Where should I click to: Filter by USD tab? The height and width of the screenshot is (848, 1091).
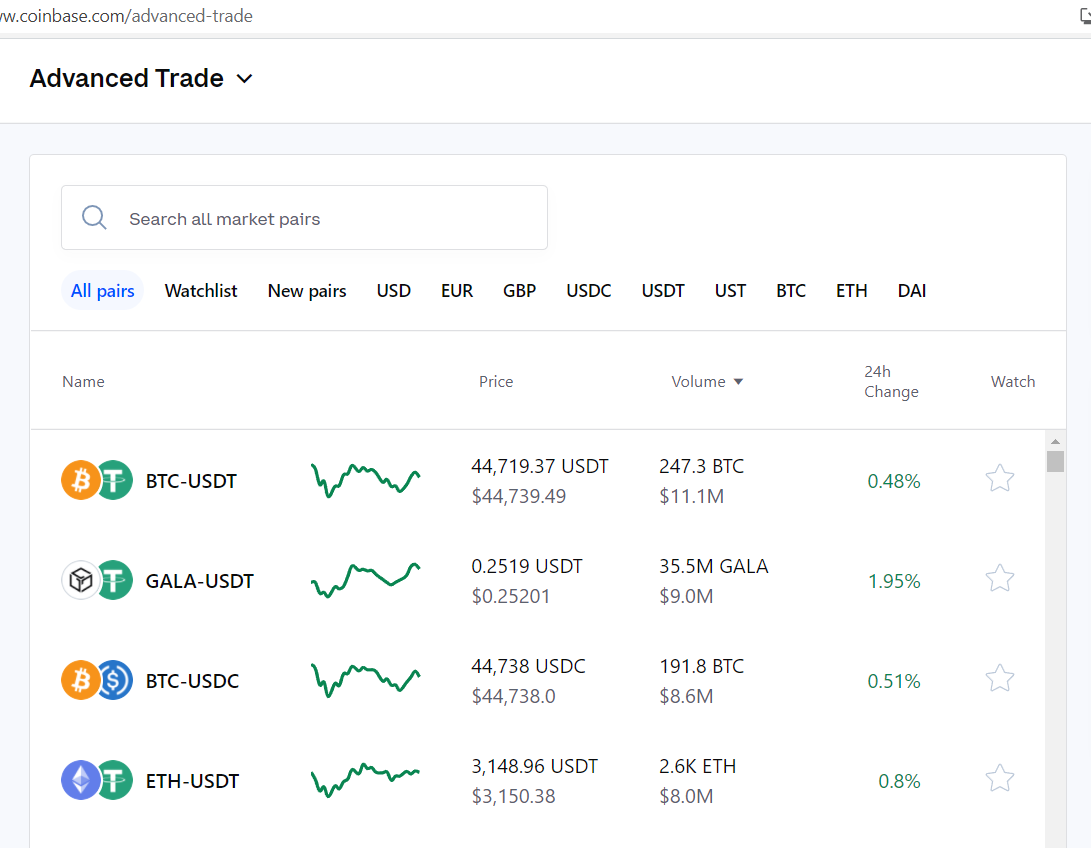(x=394, y=291)
